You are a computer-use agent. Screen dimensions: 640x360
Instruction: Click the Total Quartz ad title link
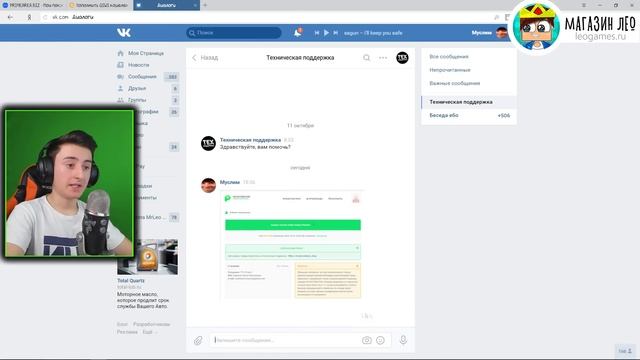(131, 281)
